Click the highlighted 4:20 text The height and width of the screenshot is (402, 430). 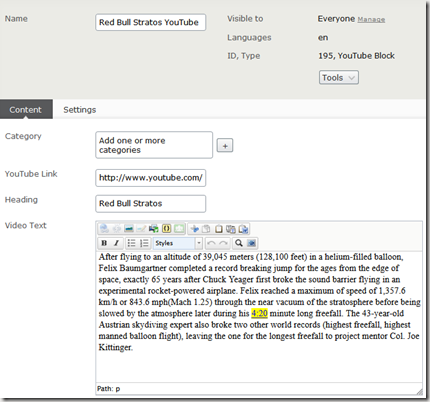(x=259, y=313)
